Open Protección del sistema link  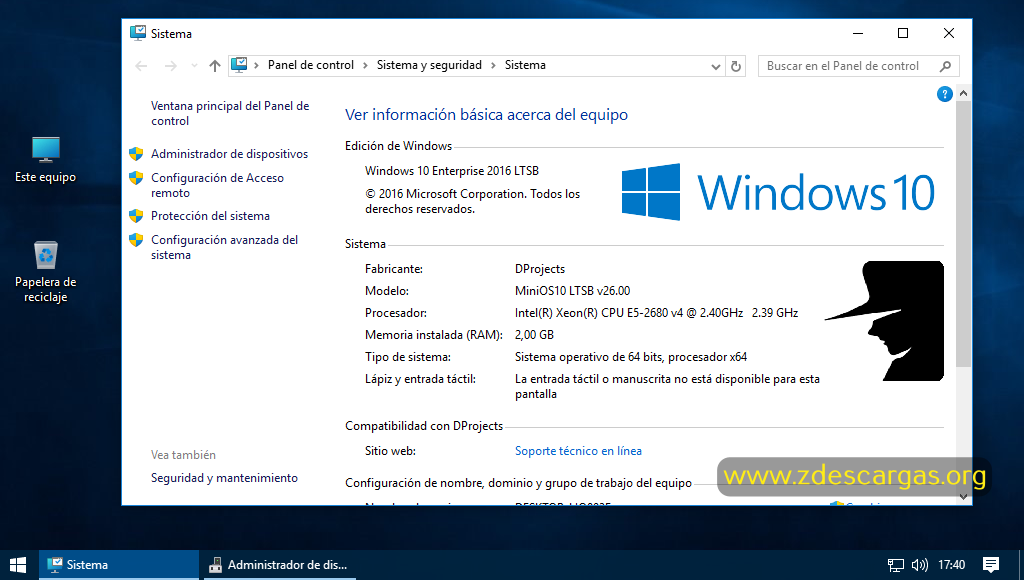coord(210,216)
